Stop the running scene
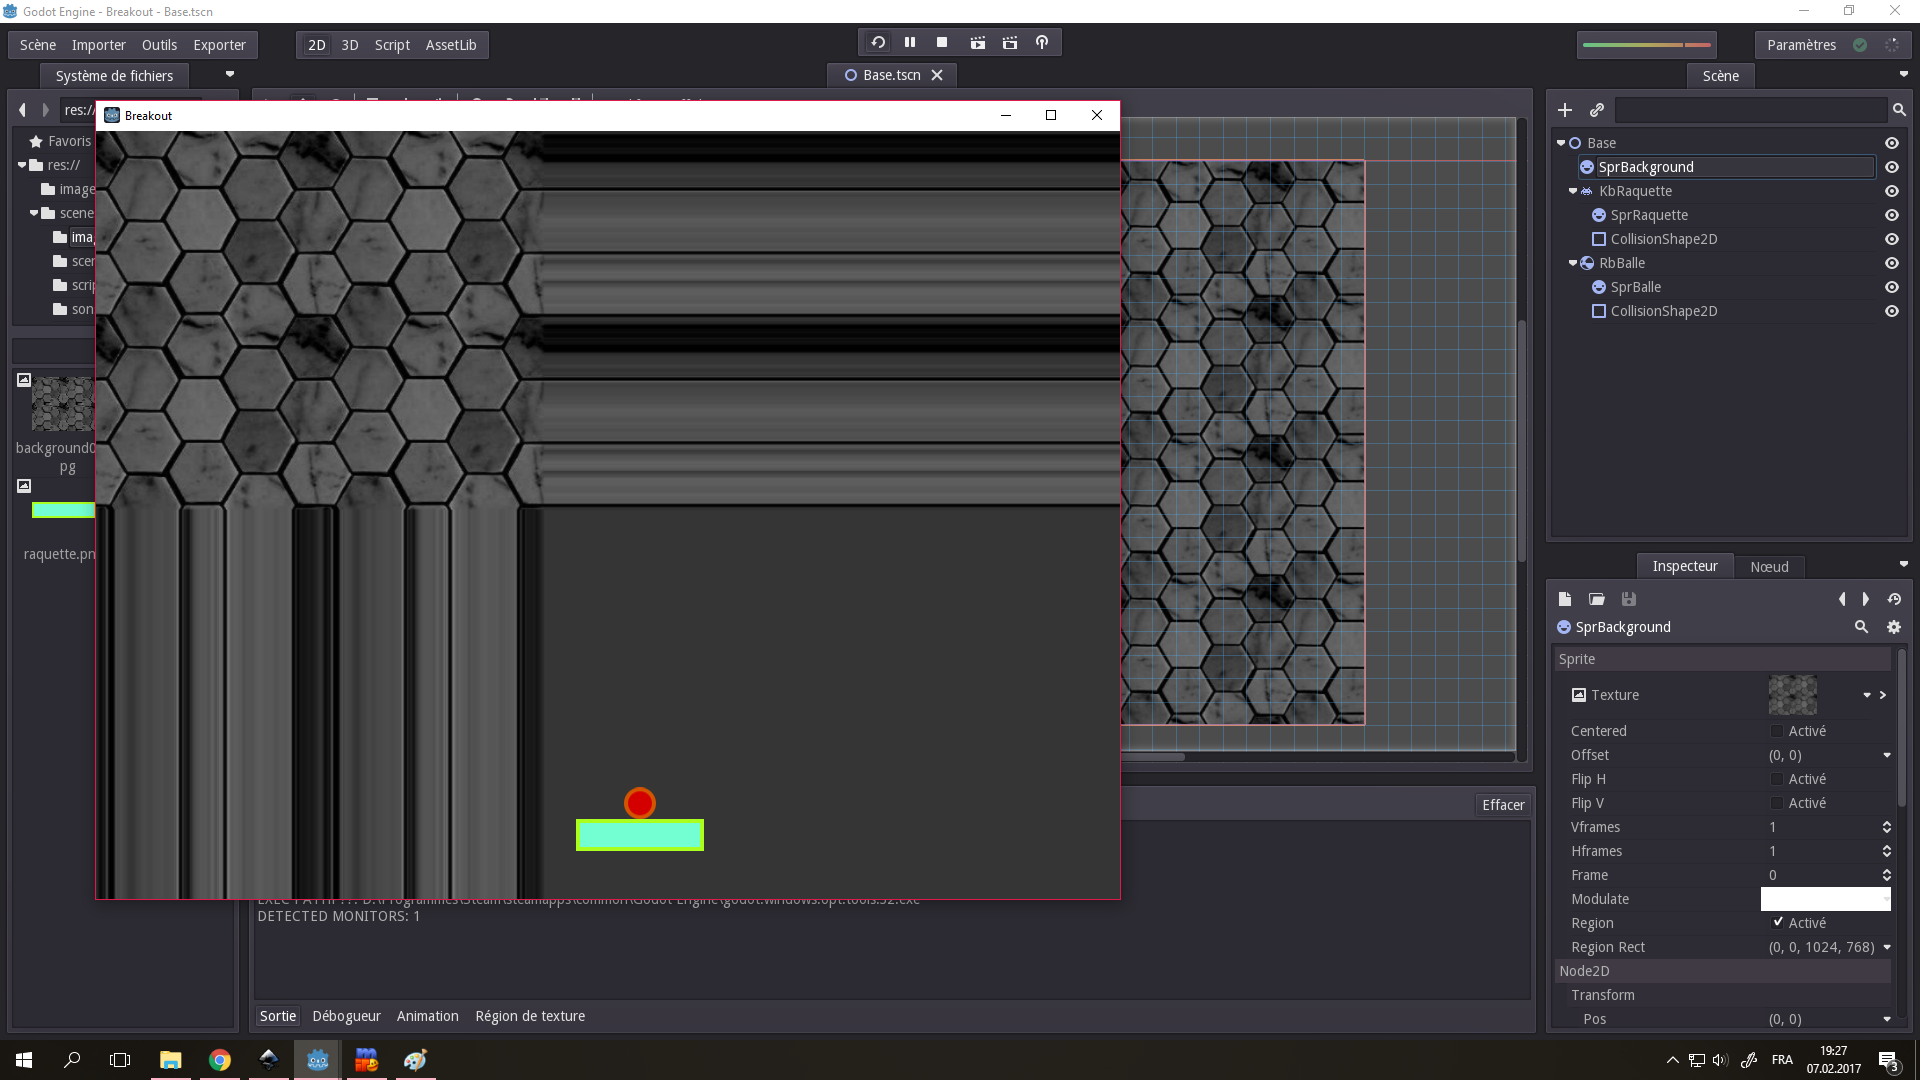The height and width of the screenshot is (1080, 1920). pos(942,42)
